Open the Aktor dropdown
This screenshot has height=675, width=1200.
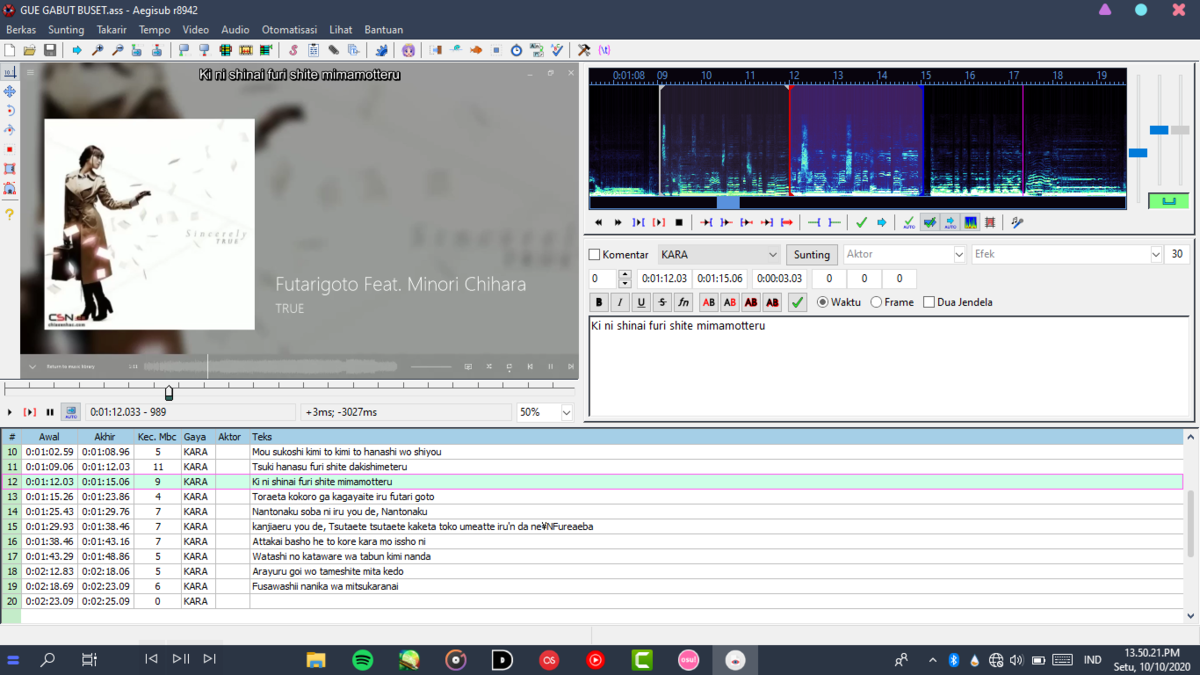pos(904,255)
